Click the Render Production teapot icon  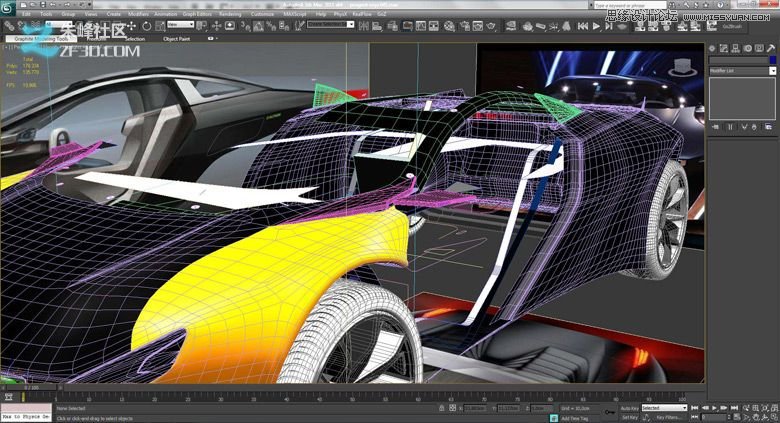(491, 26)
